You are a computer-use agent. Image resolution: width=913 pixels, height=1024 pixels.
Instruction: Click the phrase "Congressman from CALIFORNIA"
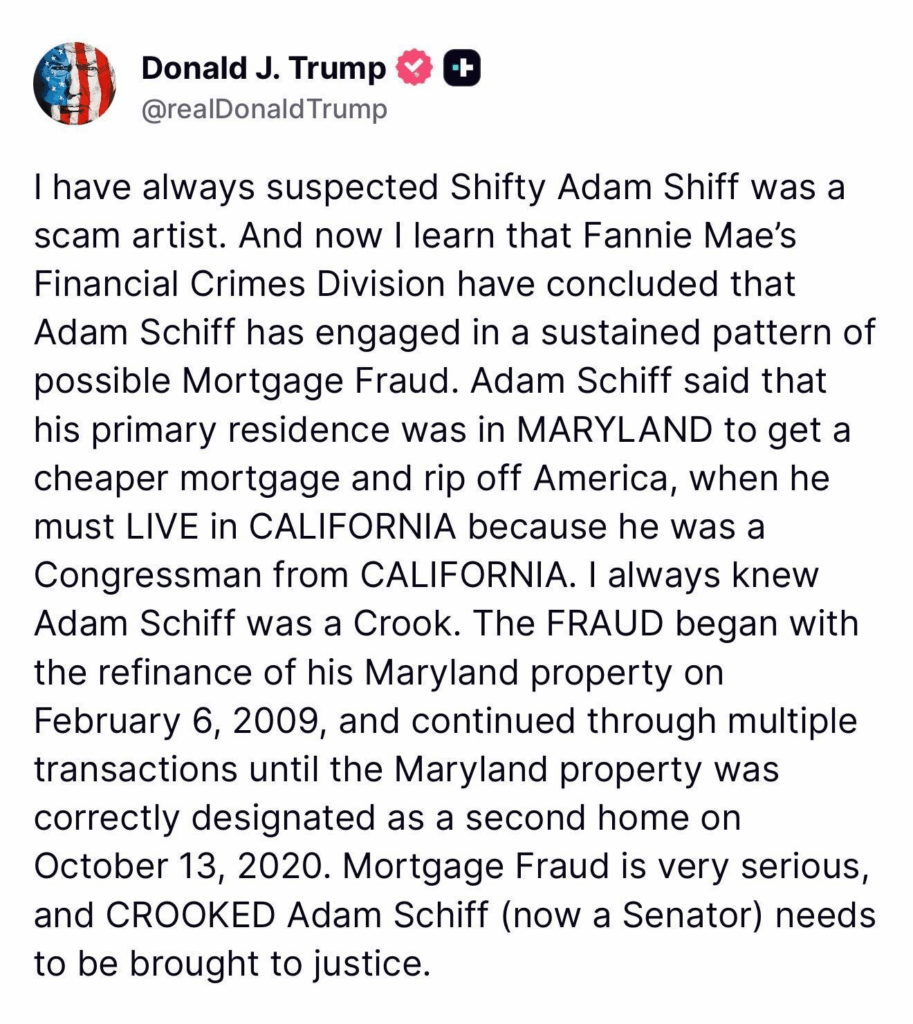coord(301,575)
